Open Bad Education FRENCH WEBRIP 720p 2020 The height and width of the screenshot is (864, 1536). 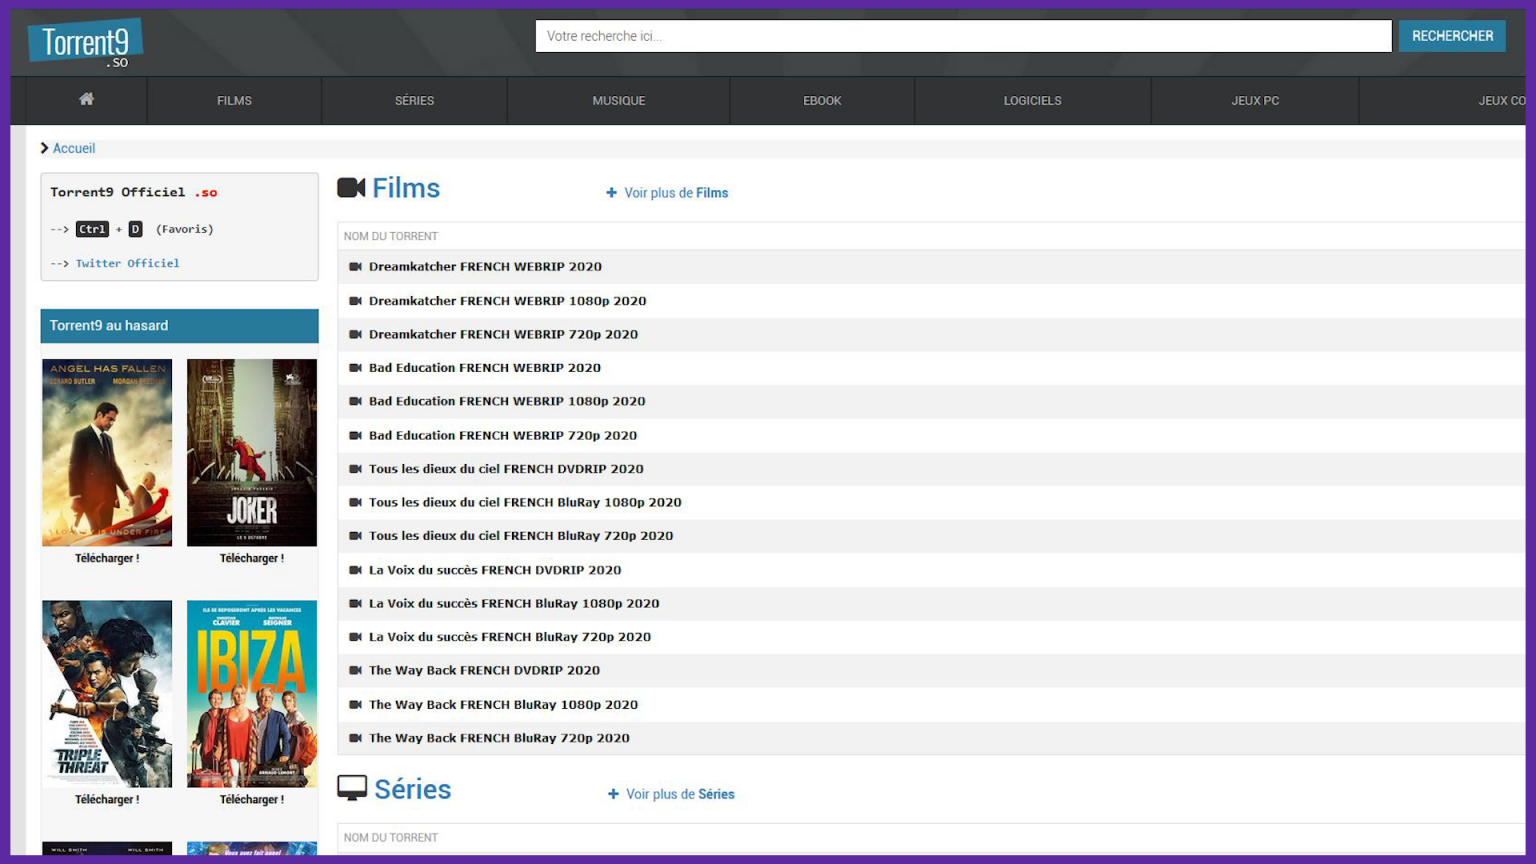(503, 435)
